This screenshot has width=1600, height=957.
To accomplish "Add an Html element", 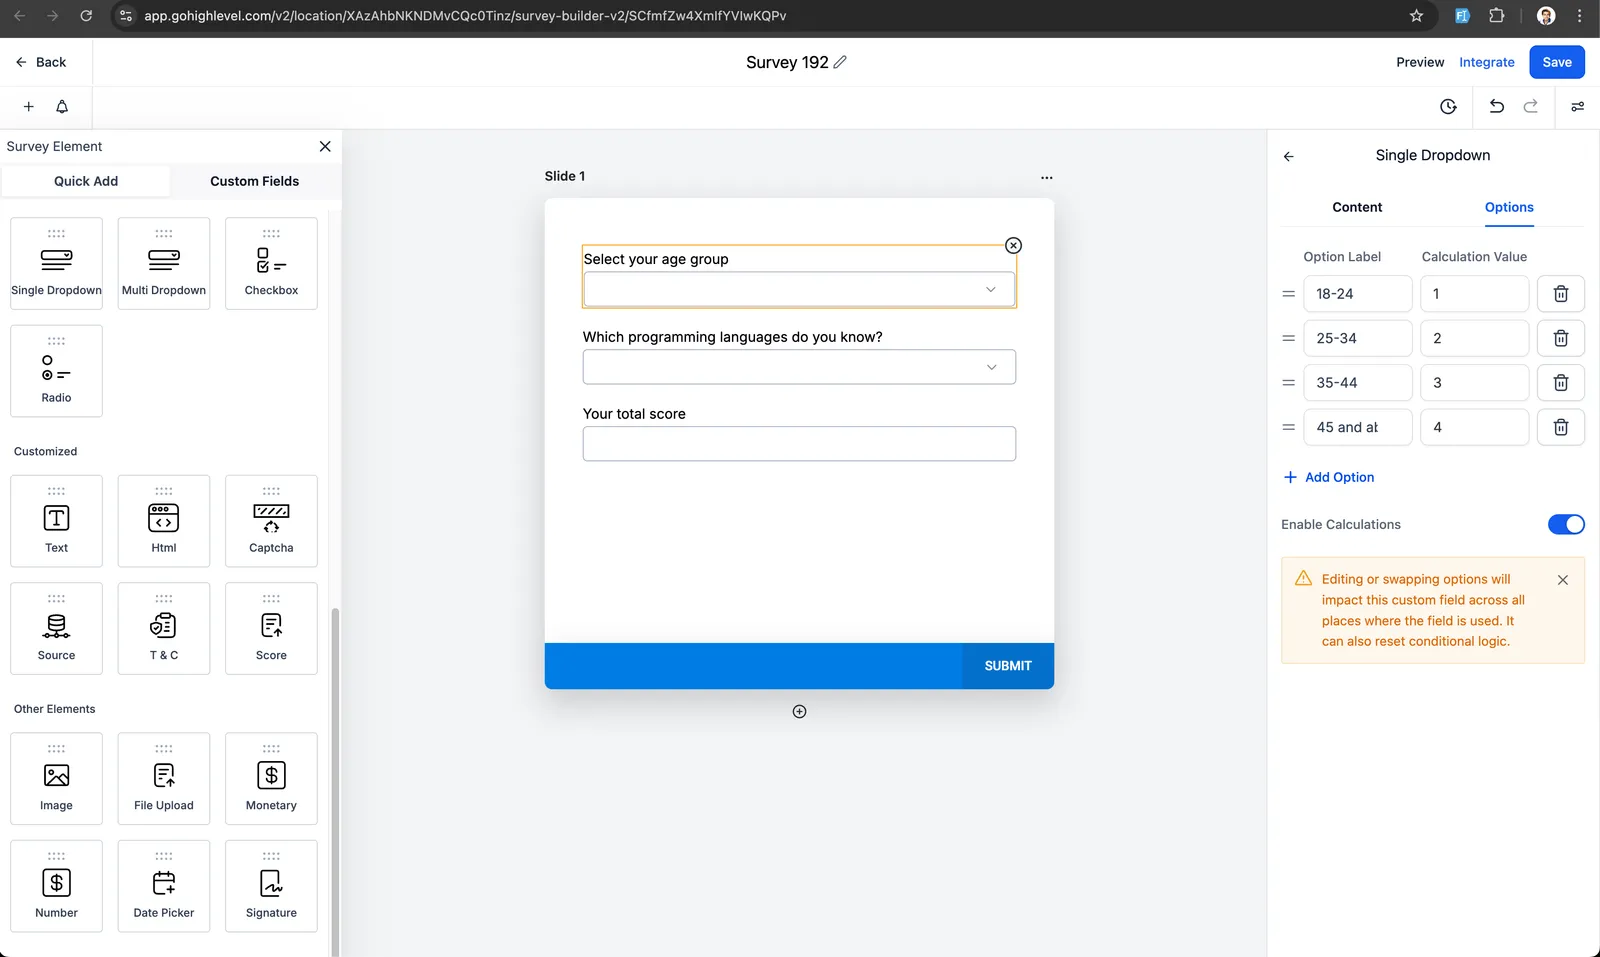I will click(x=164, y=521).
